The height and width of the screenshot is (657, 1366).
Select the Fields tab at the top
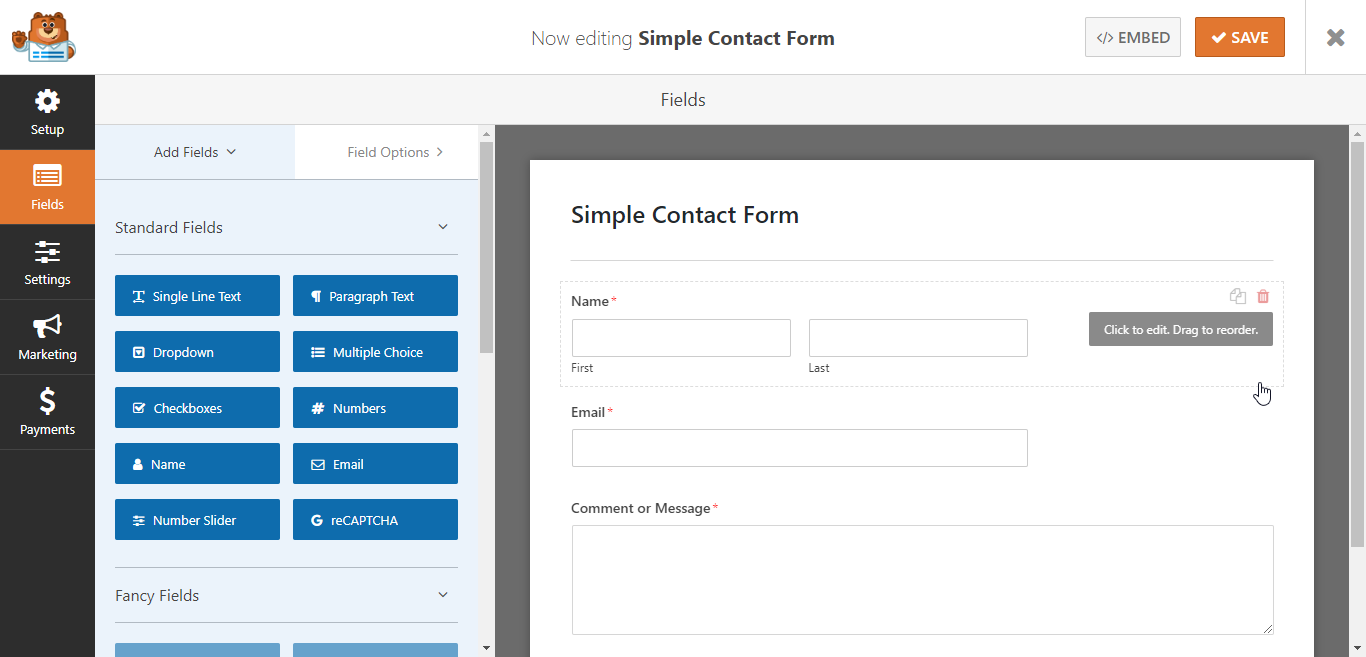coord(683,99)
